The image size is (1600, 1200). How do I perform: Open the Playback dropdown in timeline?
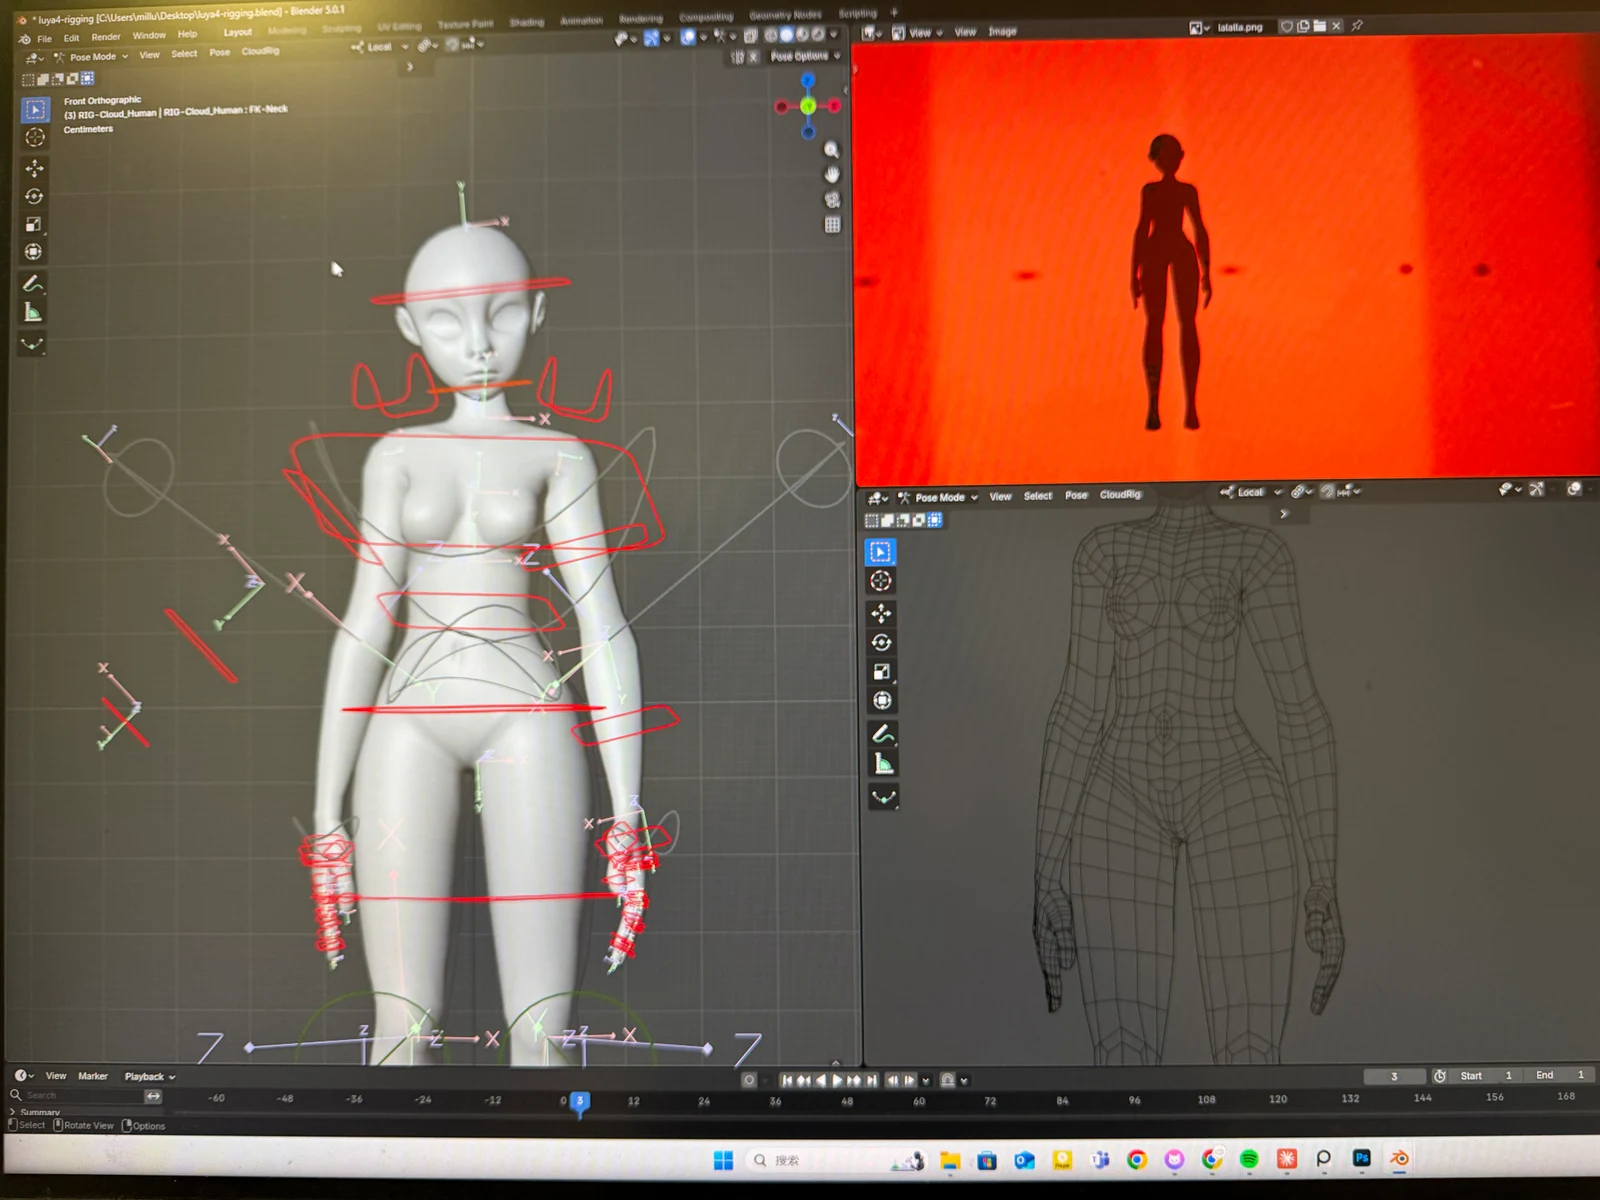(150, 1077)
